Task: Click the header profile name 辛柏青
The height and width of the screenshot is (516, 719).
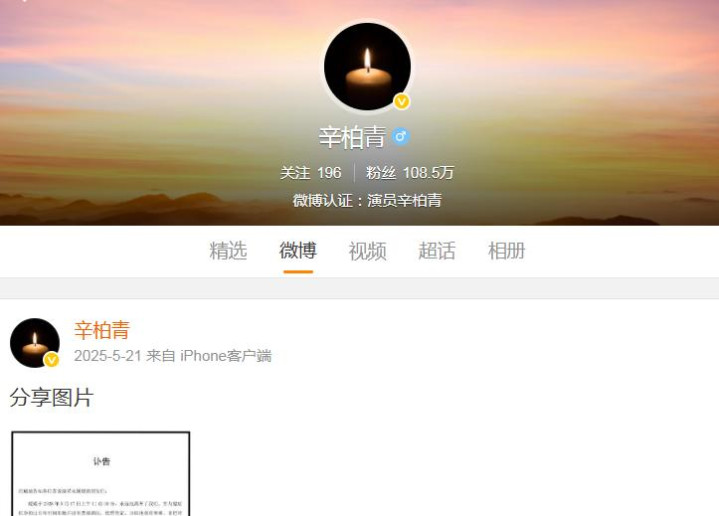Action: point(352,137)
